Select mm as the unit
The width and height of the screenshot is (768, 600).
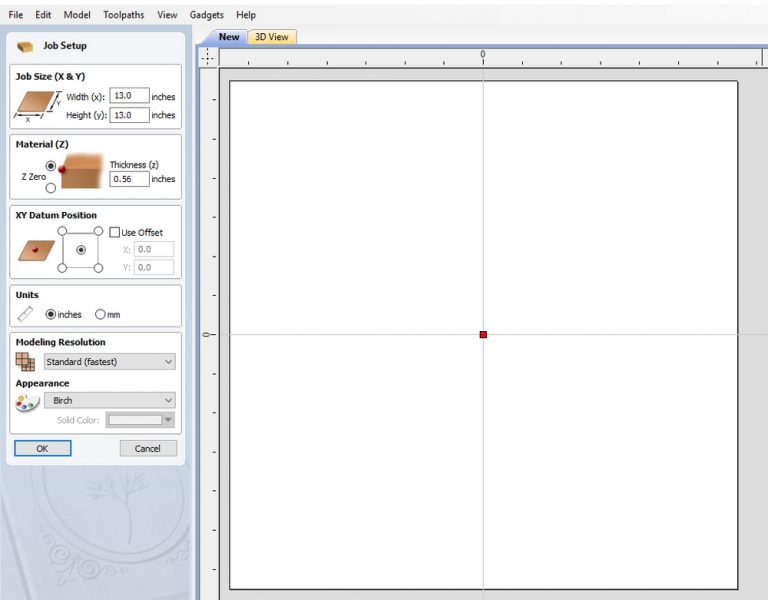click(x=100, y=314)
